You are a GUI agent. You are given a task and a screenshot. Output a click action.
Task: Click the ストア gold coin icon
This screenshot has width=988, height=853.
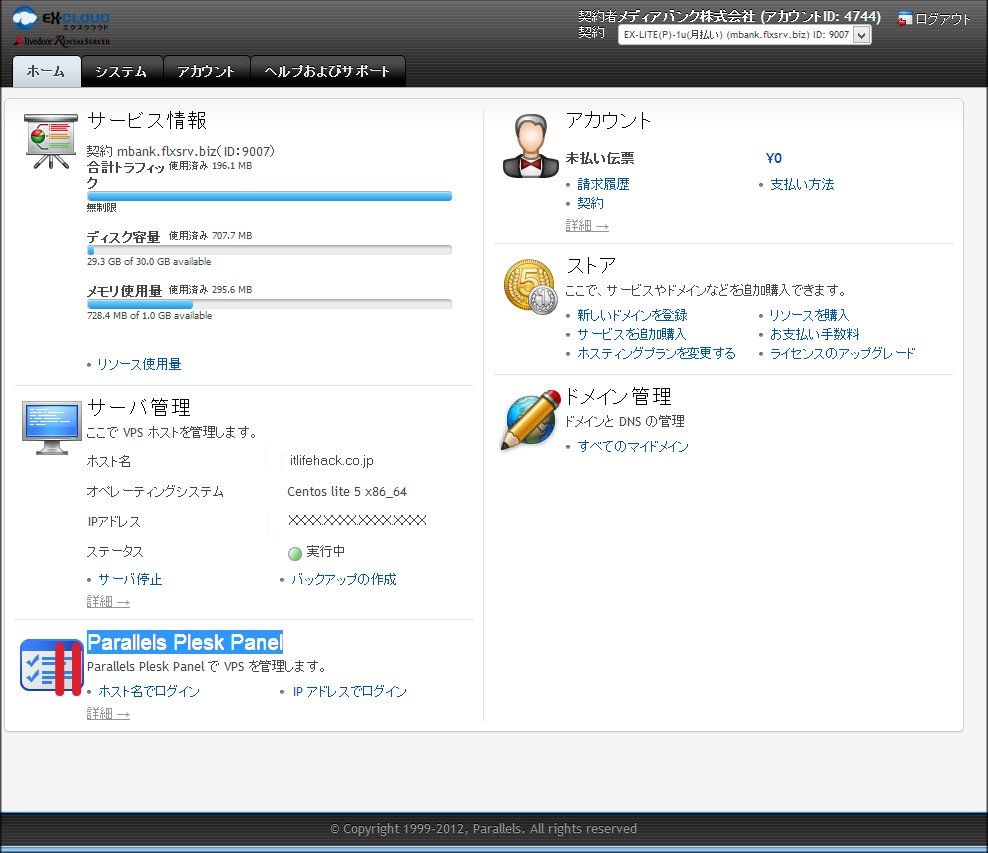click(531, 287)
